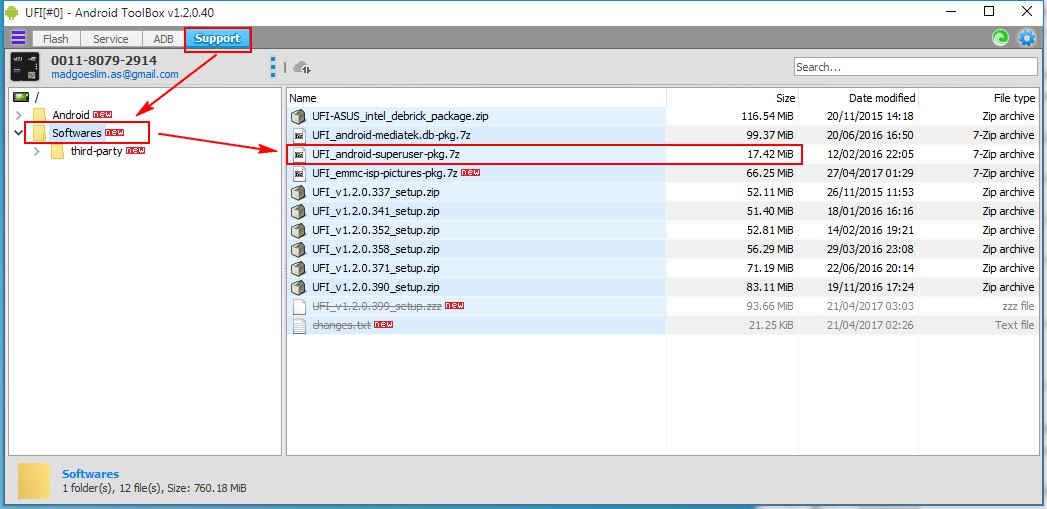Click the UFI_v1.2.0.358_setup.zip archive icon

(x=299, y=249)
